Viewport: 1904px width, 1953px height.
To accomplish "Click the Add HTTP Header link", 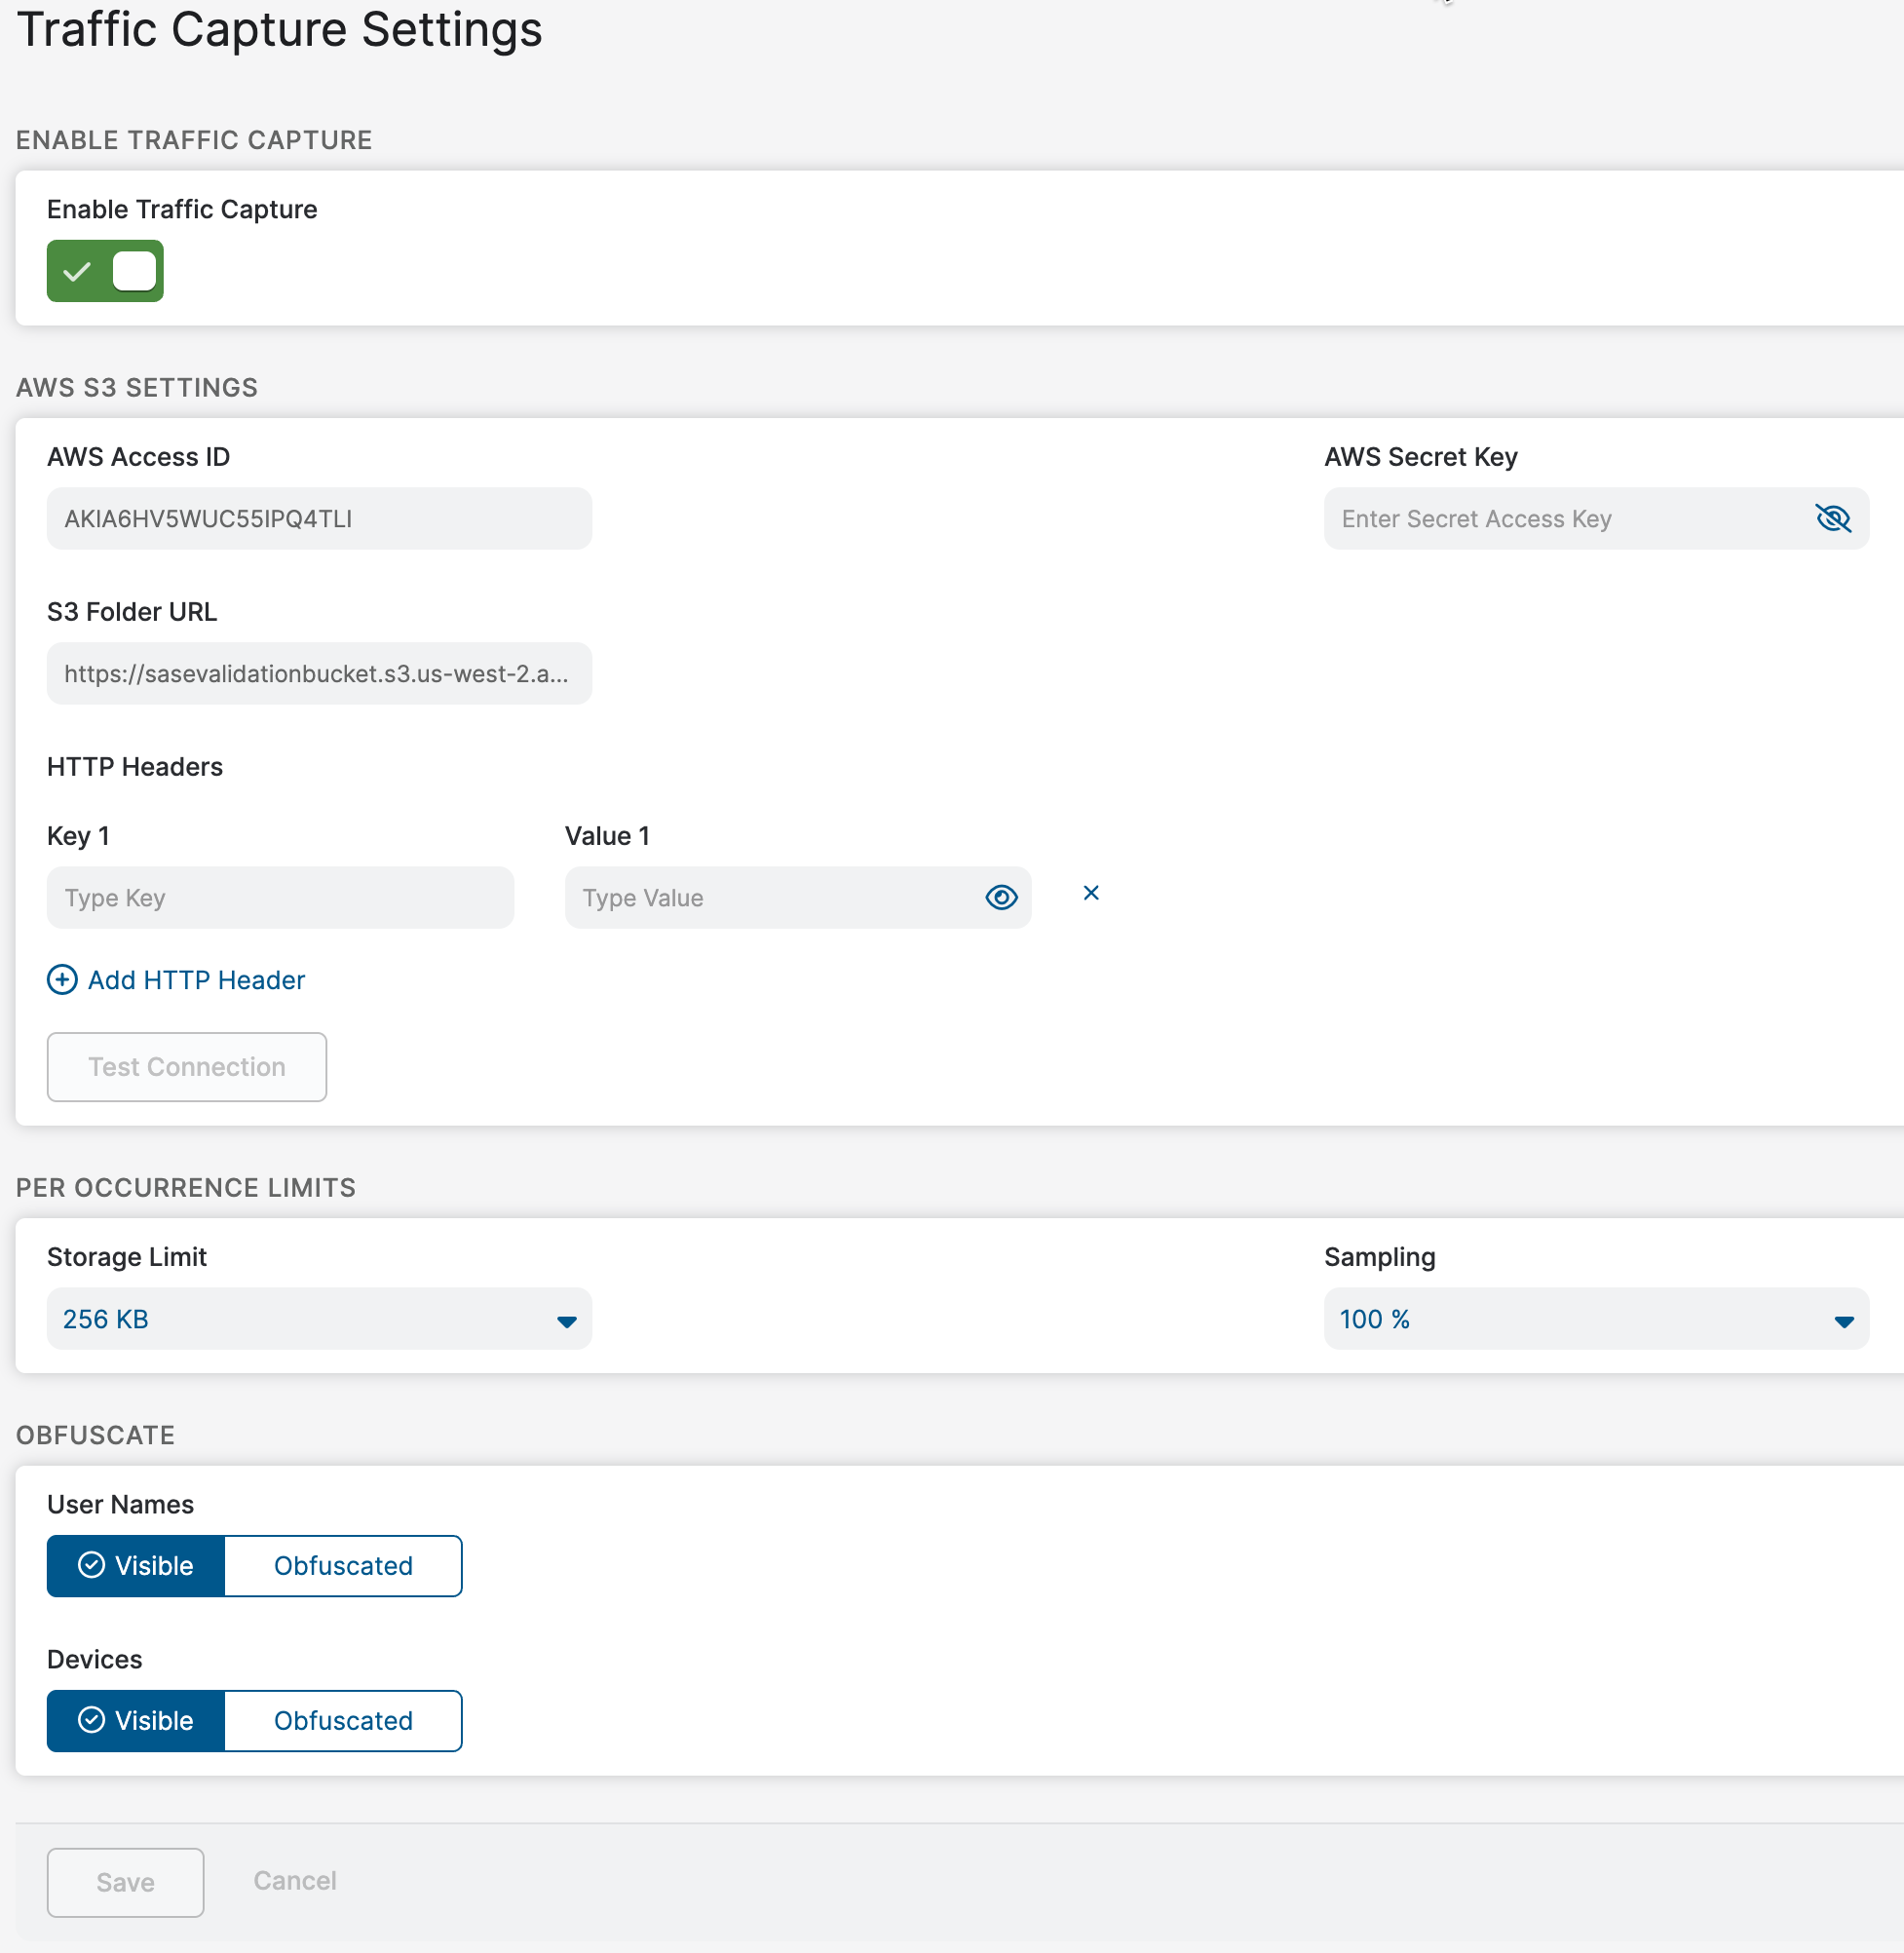I will click(196, 980).
